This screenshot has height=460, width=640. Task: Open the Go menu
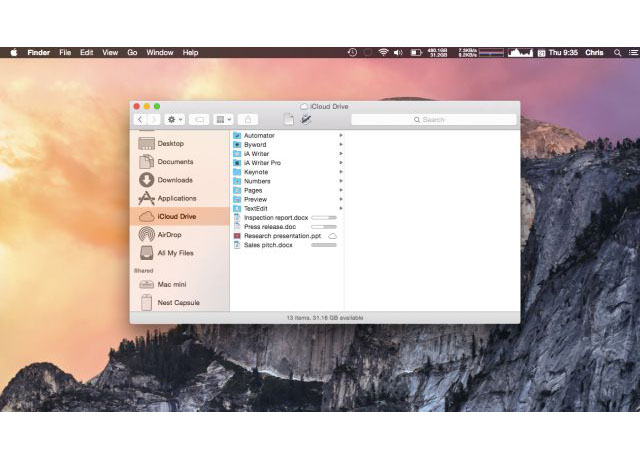point(132,53)
